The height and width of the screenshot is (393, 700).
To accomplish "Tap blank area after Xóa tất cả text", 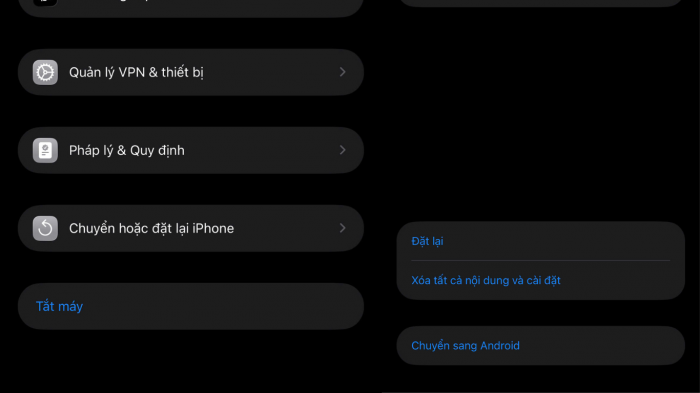I will click(x=621, y=280).
